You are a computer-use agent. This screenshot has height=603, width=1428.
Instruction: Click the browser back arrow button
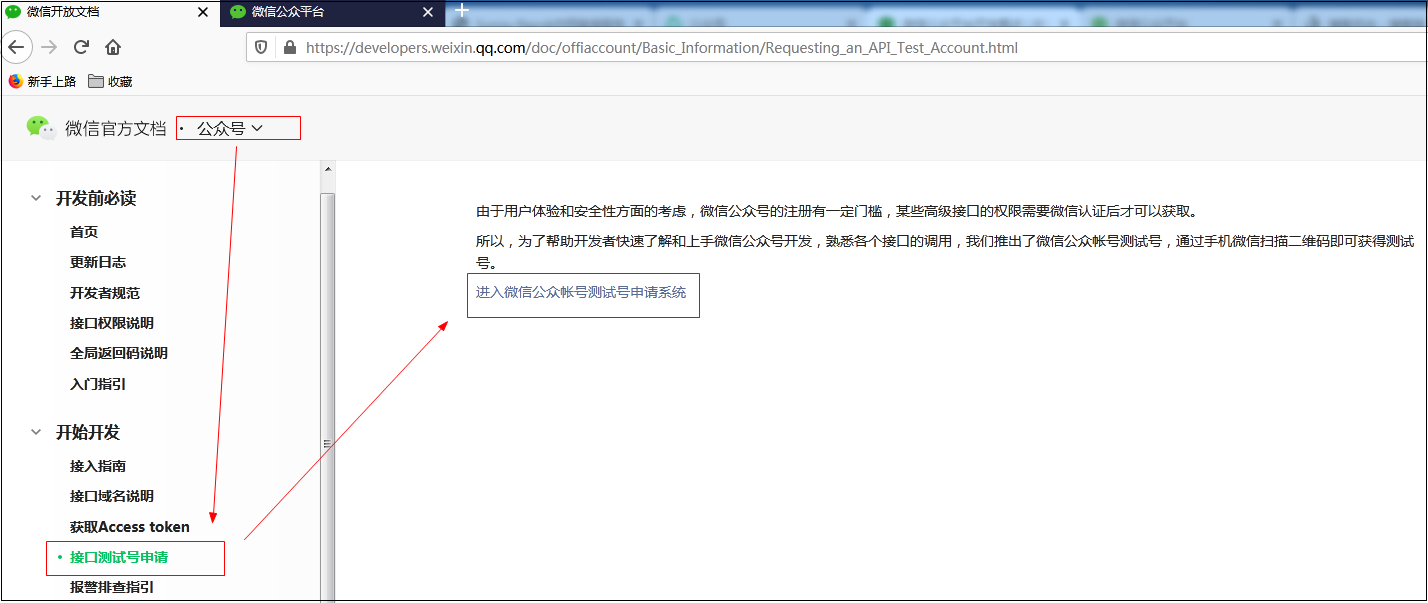coord(16,47)
